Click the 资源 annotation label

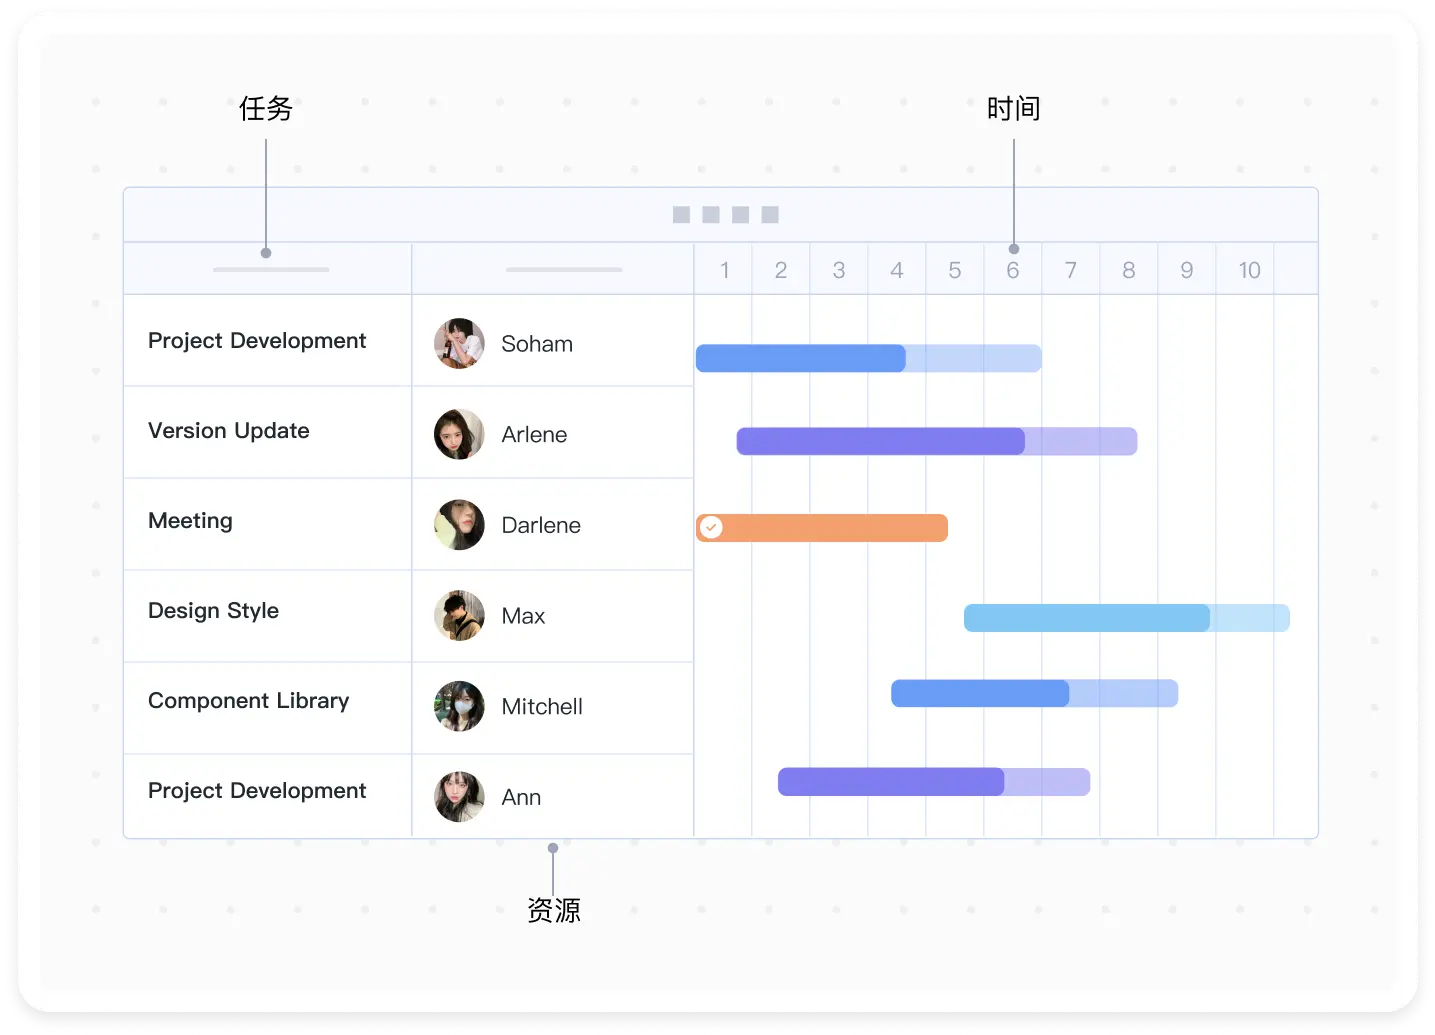click(554, 911)
